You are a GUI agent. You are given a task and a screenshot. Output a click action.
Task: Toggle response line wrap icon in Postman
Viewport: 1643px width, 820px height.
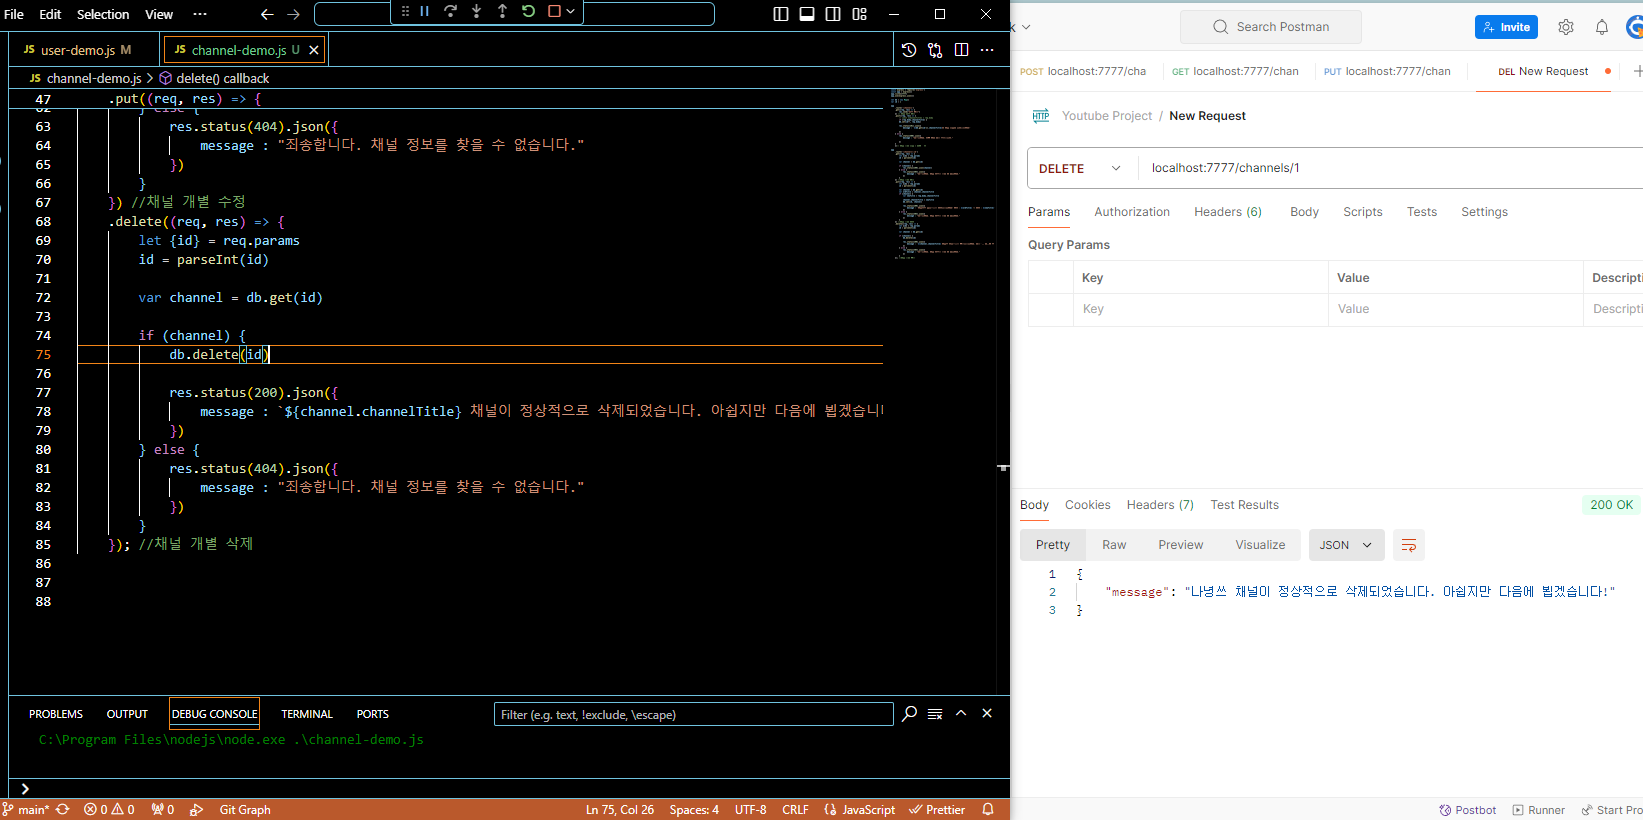click(x=1409, y=545)
